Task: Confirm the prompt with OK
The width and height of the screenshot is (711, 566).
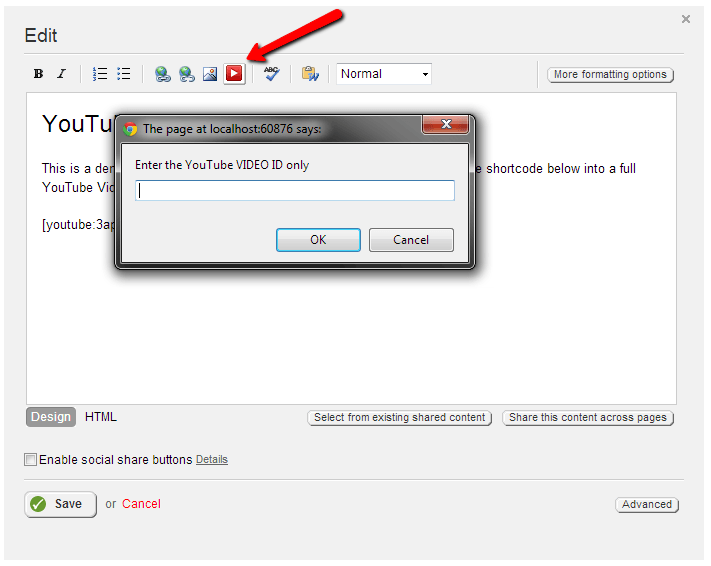Action: click(318, 240)
